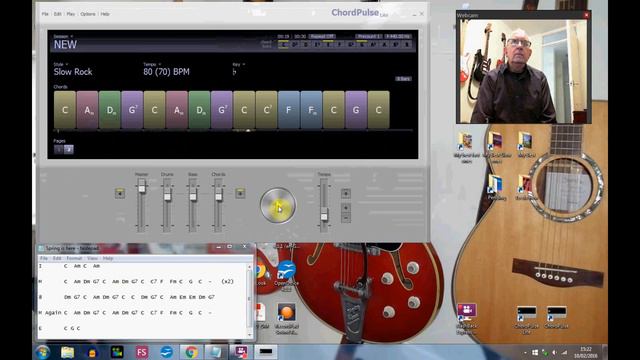Toggle the lit button right of Chords slider
Image resolution: width=640 pixels, height=360 pixels.
[240, 193]
